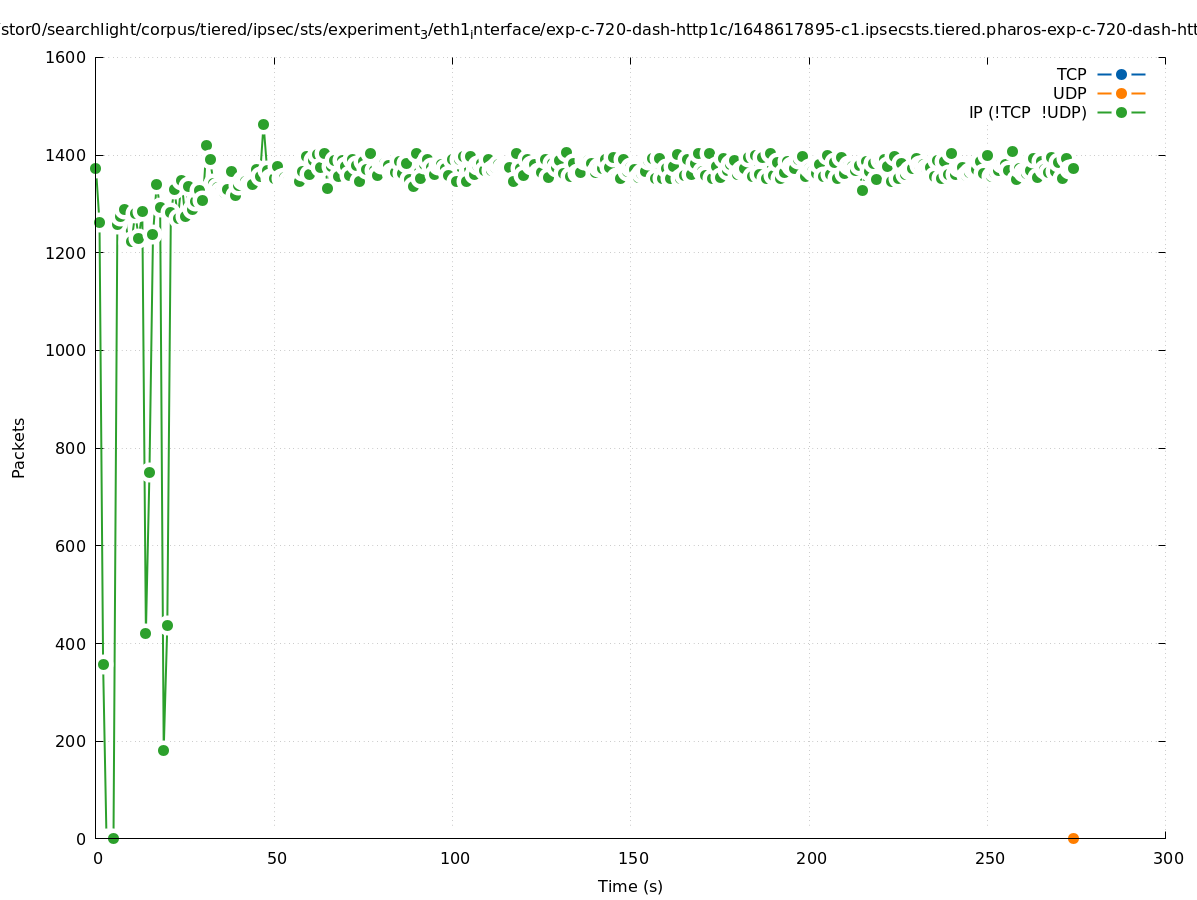Screen dimensions: 1197x900
Task: Toggle the TCP series legend label
Action: pyautogui.click(x=1071, y=74)
